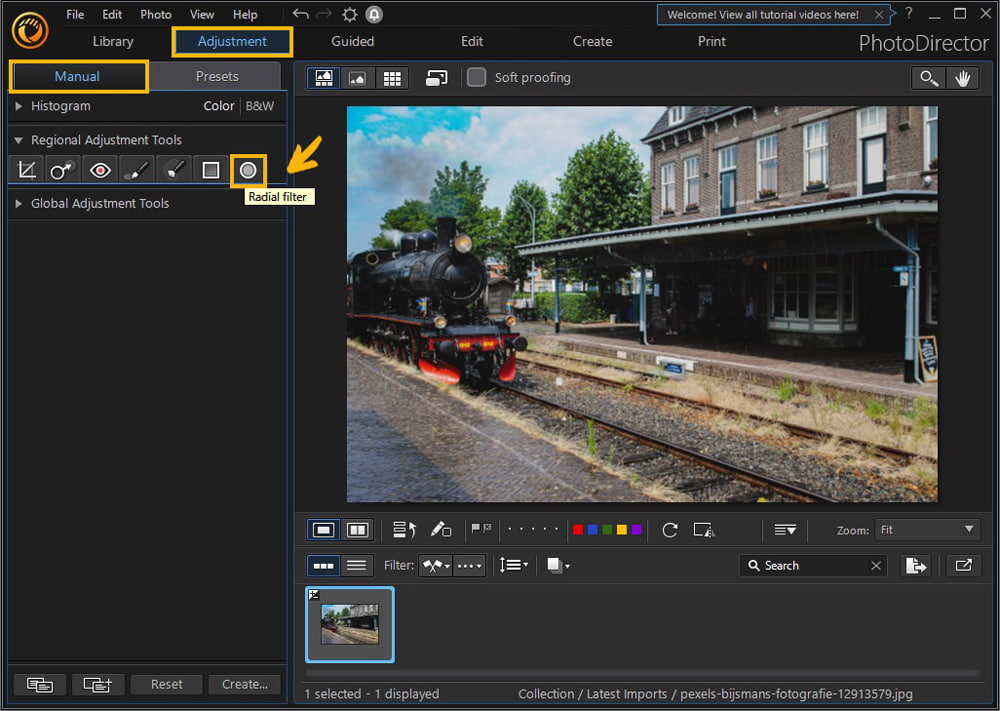Open the Zoom level dropdown showing Fit
Viewport: 1000px width, 711px height.
(x=927, y=529)
